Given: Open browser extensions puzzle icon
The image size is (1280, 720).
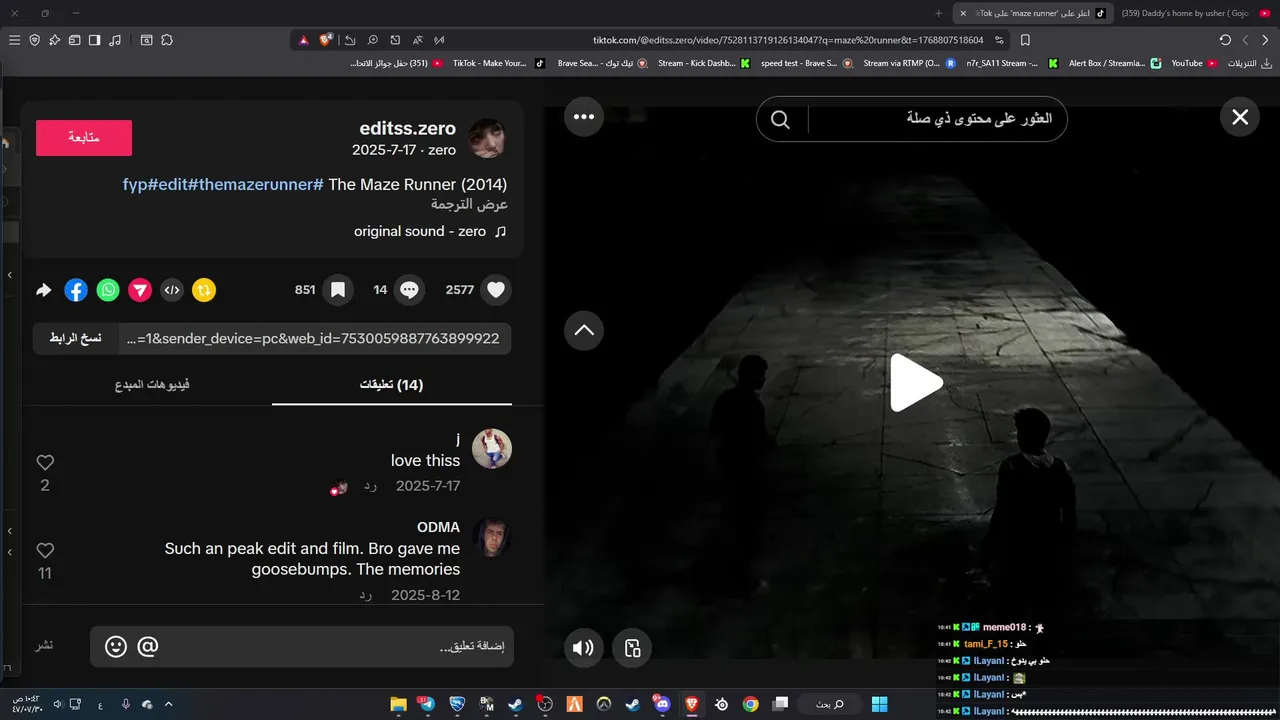Looking at the screenshot, I should tap(167, 40).
